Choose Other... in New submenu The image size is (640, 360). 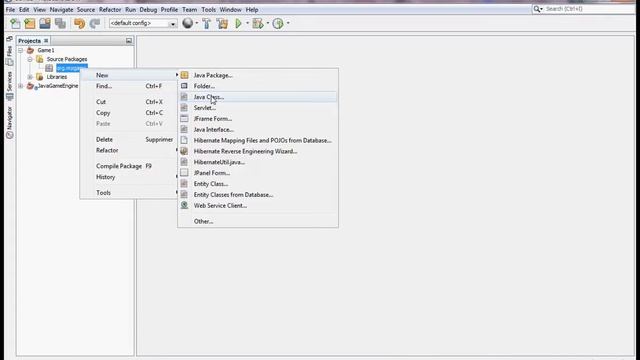coord(258,221)
